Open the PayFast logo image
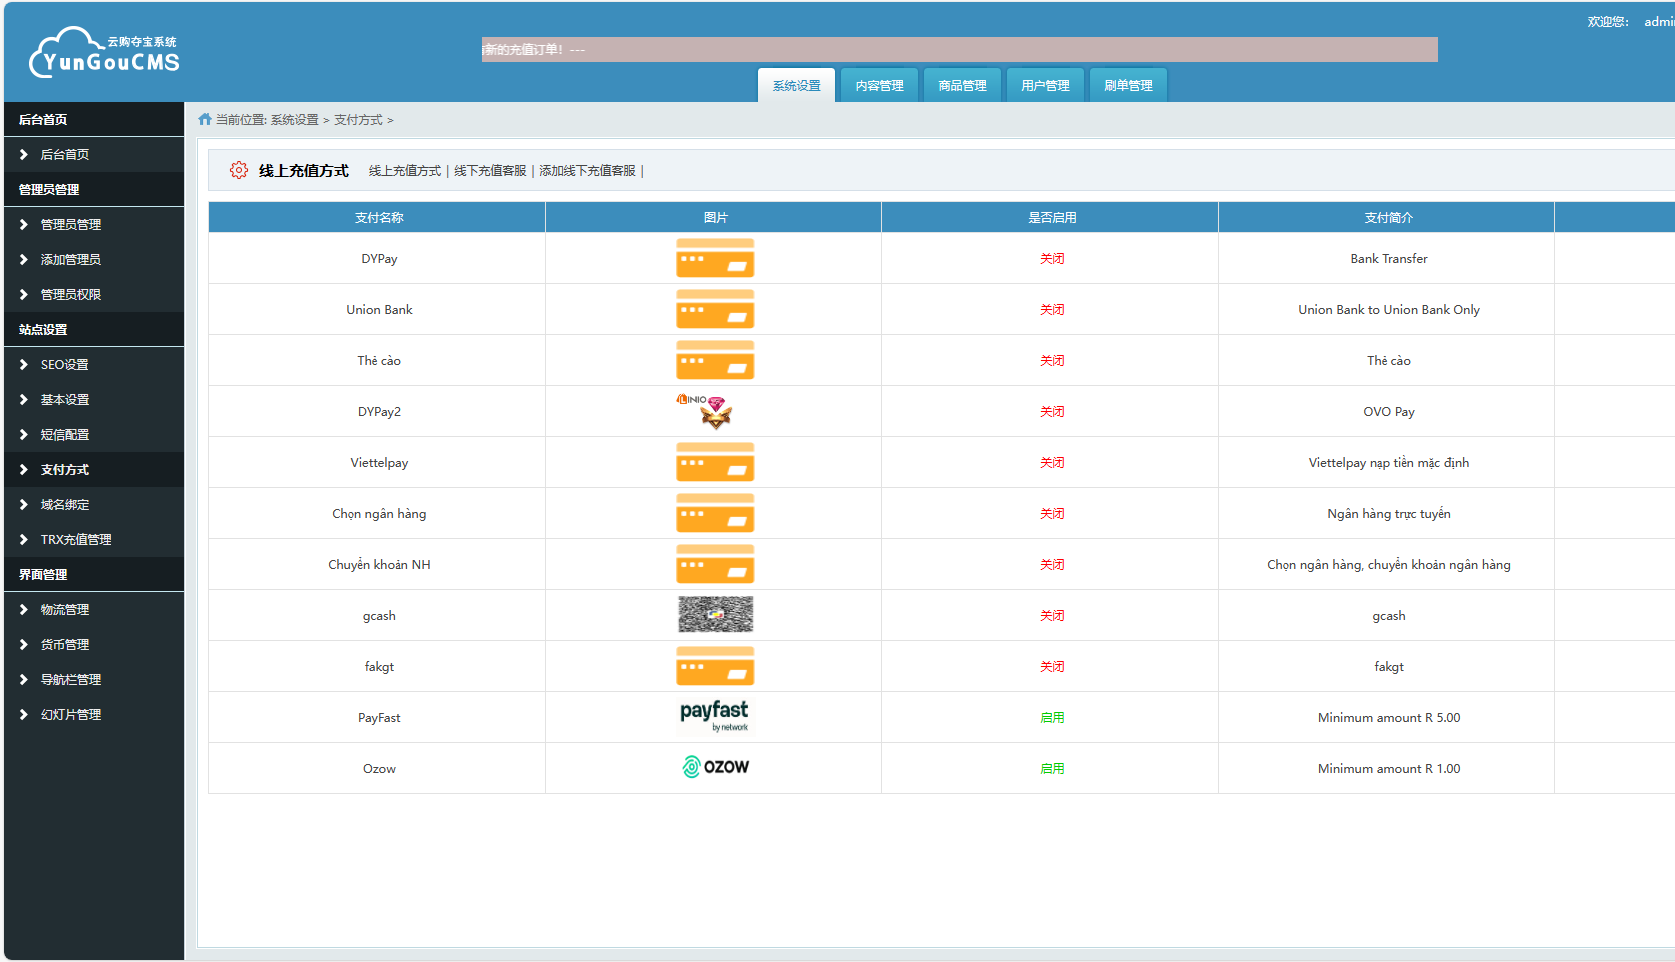Screen dimensions: 1675x962 715,717
